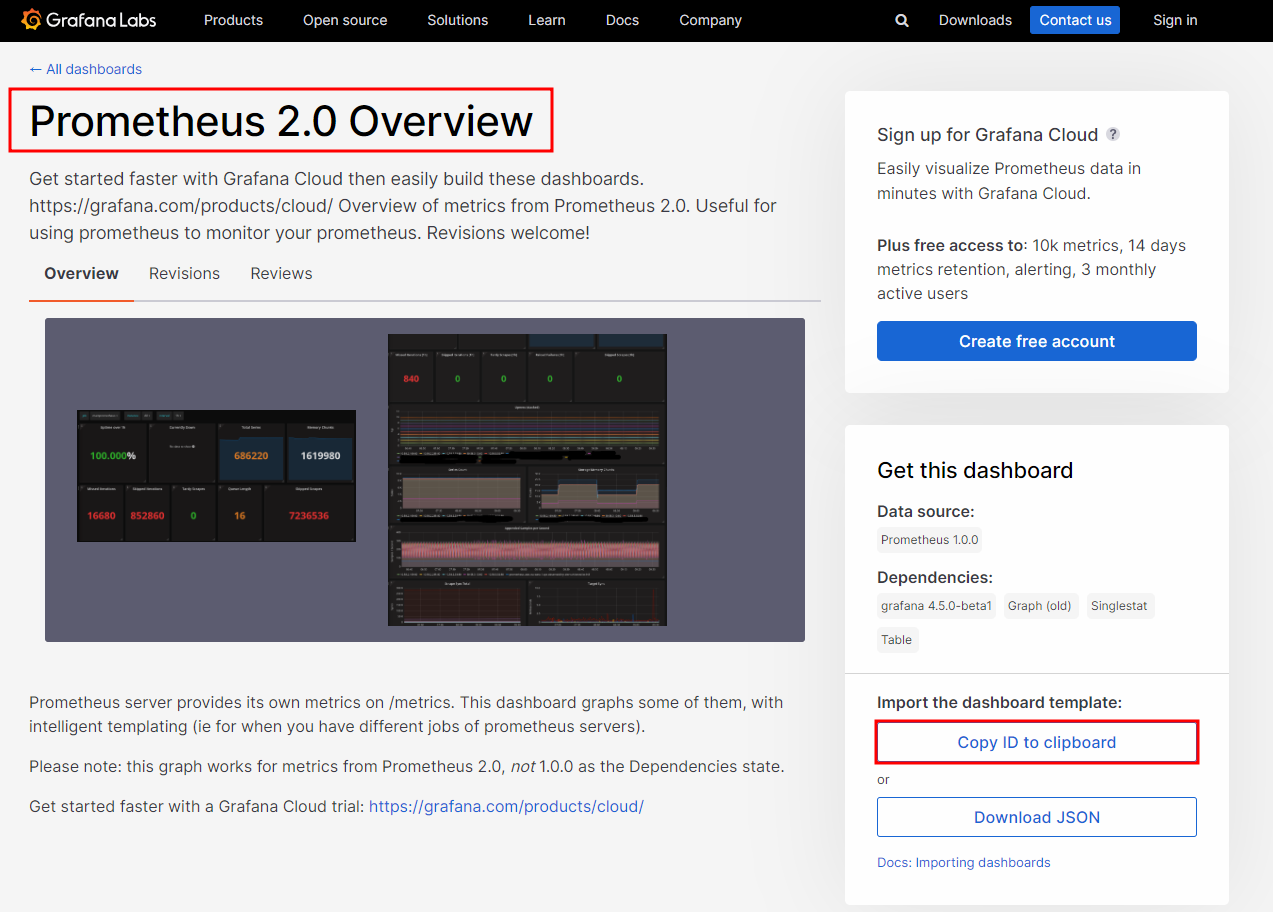Follow the grafana.com/products/cloud trial link

(x=506, y=806)
